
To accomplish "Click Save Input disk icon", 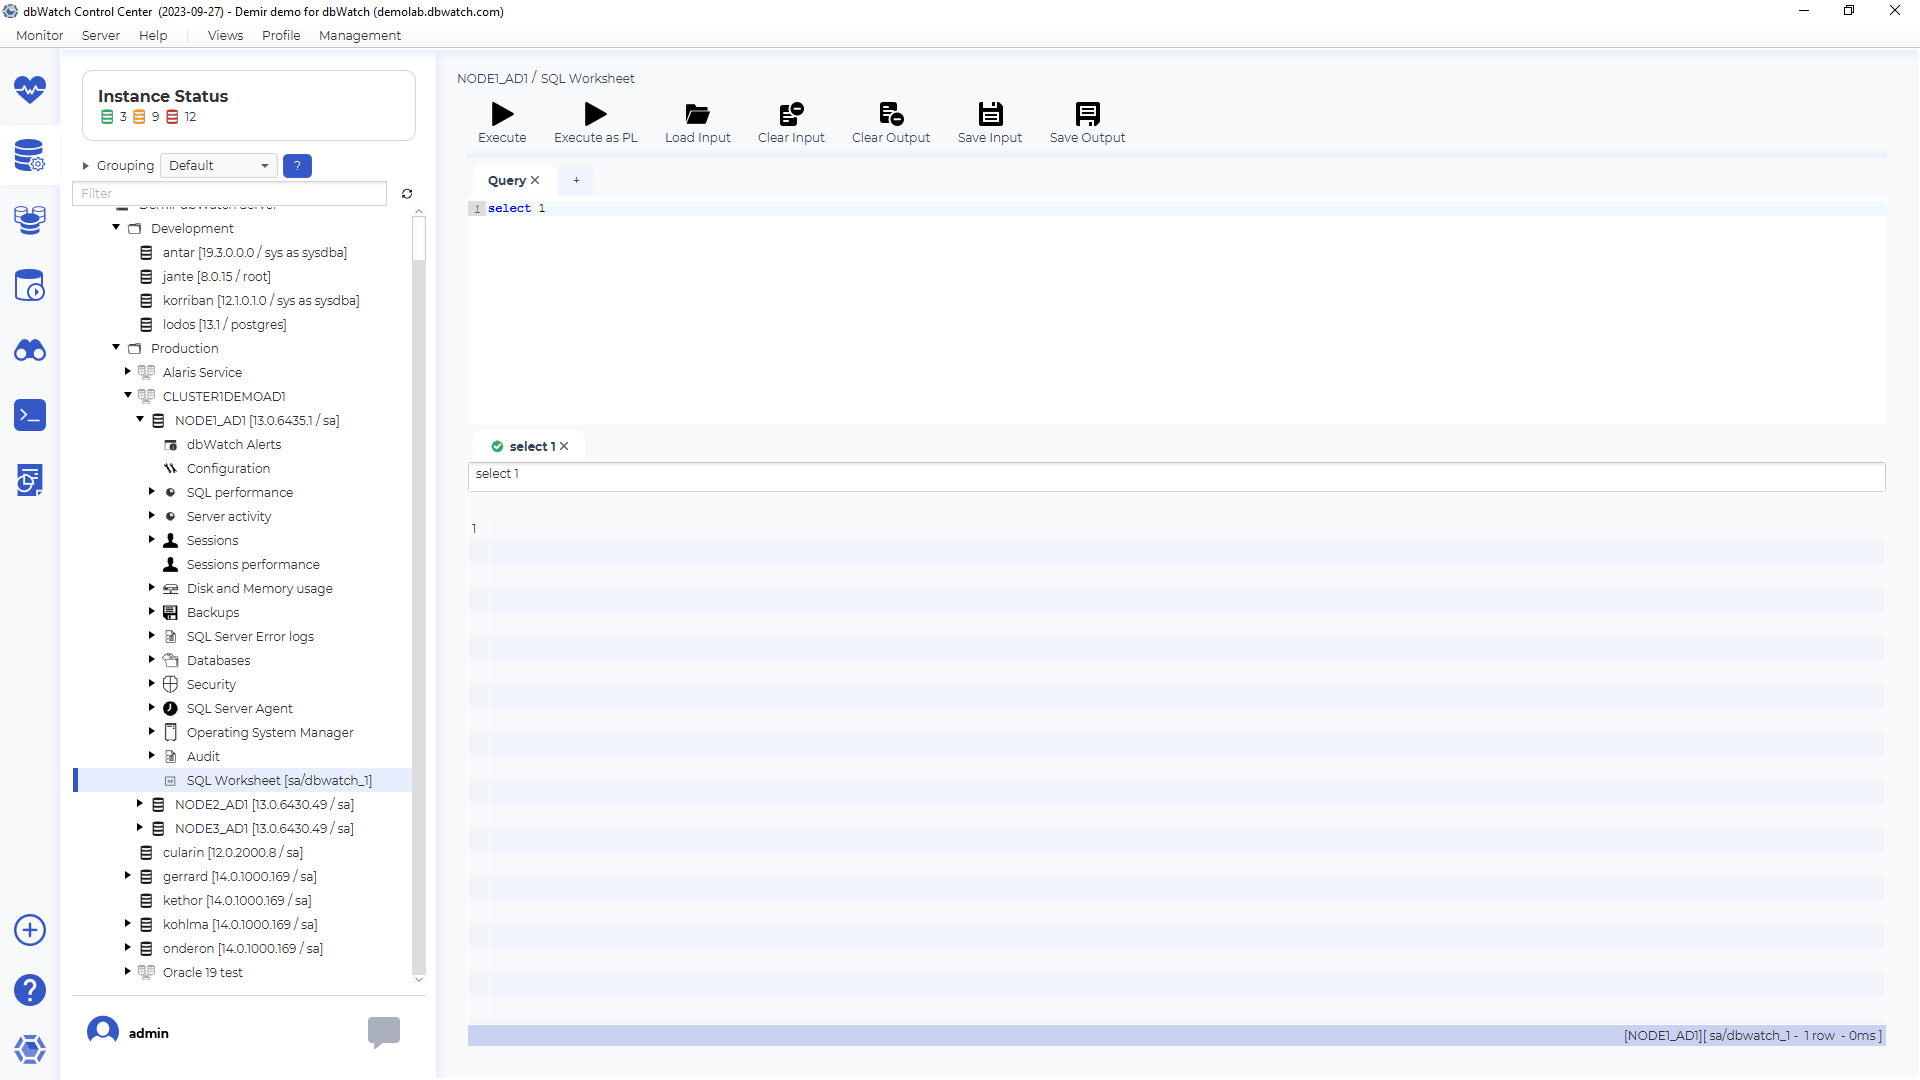I will (x=990, y=123).
